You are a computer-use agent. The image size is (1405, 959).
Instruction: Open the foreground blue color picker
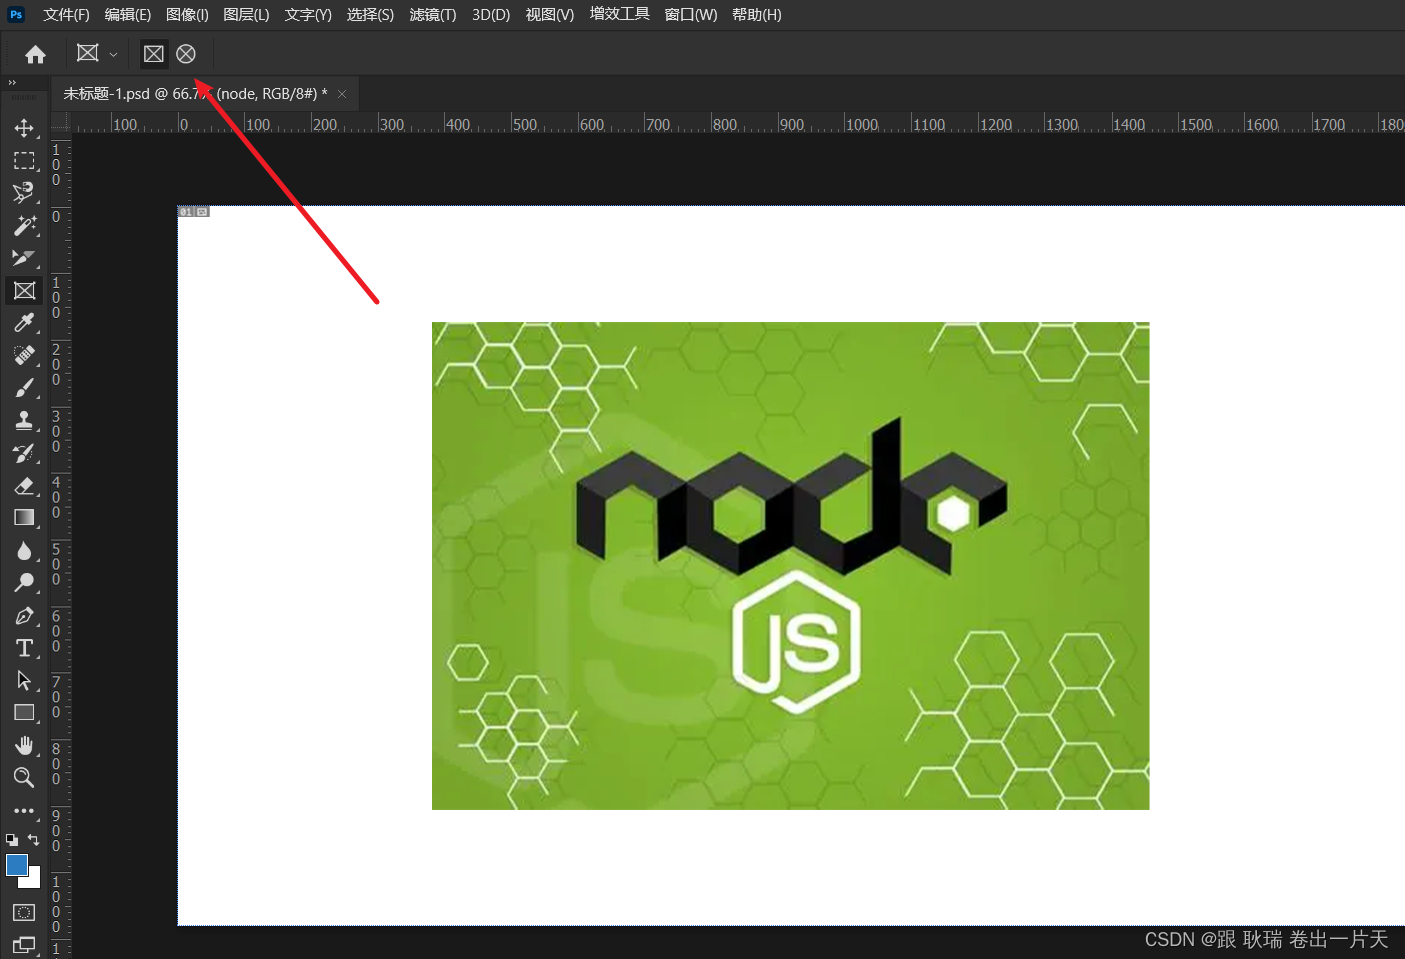point(17,865)
